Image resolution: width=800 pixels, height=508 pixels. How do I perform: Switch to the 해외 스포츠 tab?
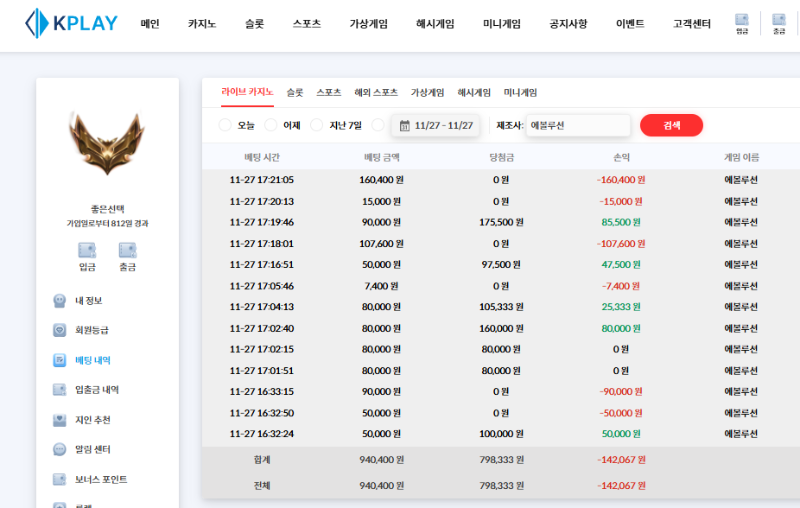coord(376,92)
